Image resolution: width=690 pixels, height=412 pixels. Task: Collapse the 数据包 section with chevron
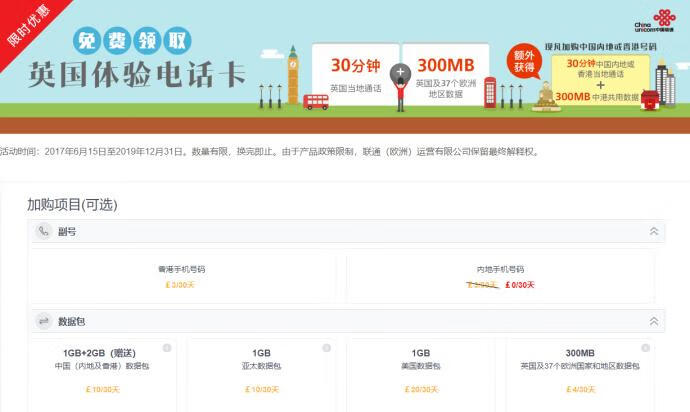pyautogui.click(x=654, y=322)
